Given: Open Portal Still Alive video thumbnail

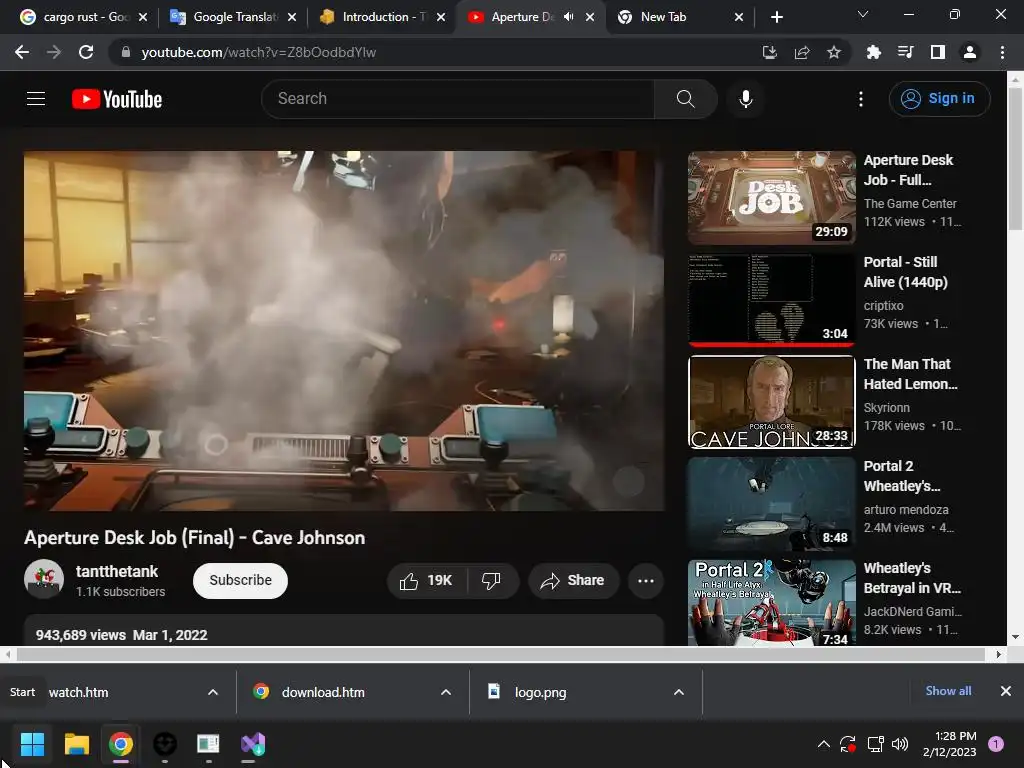Looking at the screenshot, I should point(772,300).
